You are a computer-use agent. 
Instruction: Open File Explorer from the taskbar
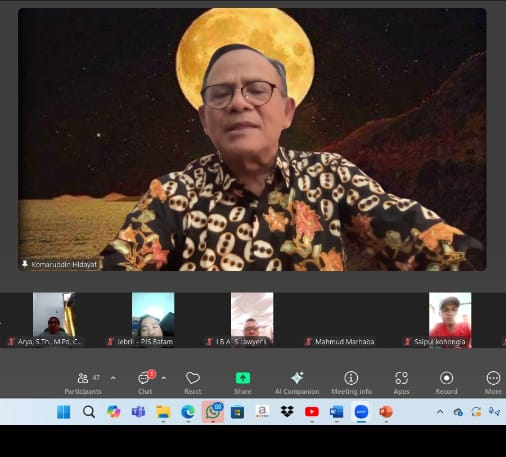(163, 412)
